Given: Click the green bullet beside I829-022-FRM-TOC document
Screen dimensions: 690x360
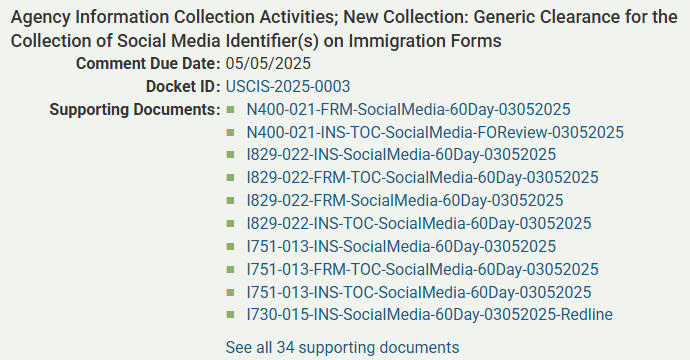Looking at the screenshot, I should [230, 177].
